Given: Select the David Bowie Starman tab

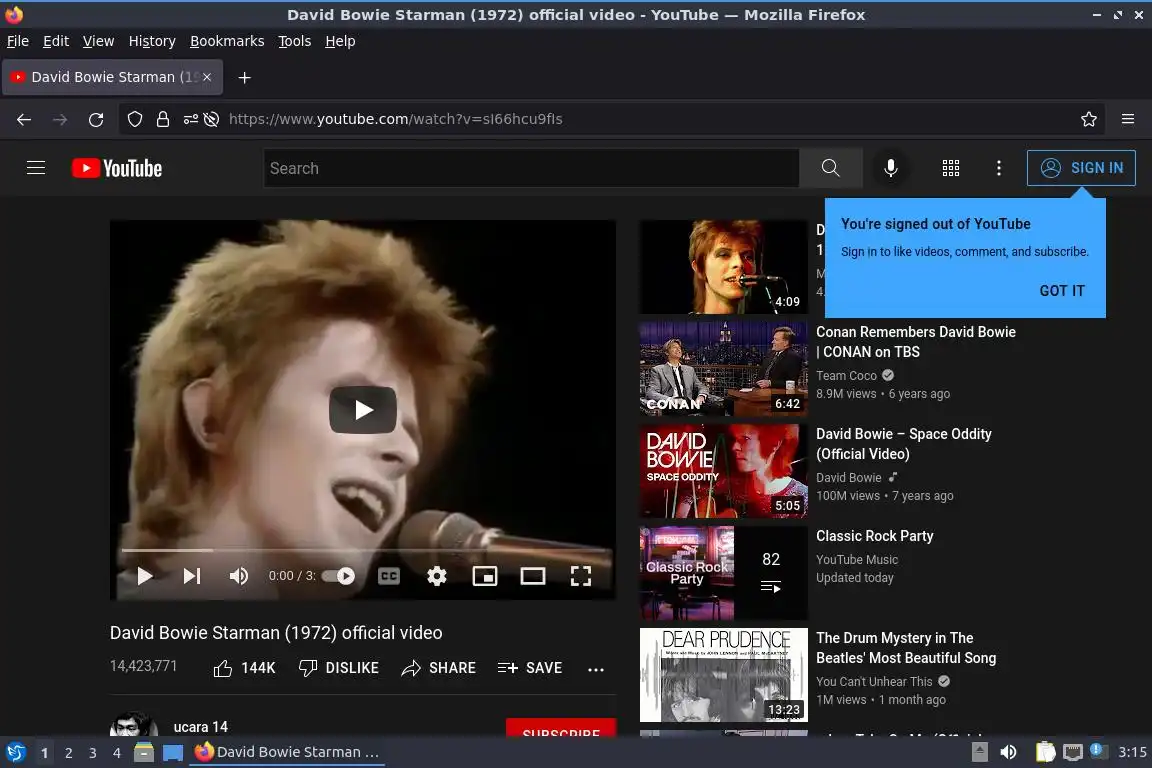Looking at the screenshot, I should point(112,77).
